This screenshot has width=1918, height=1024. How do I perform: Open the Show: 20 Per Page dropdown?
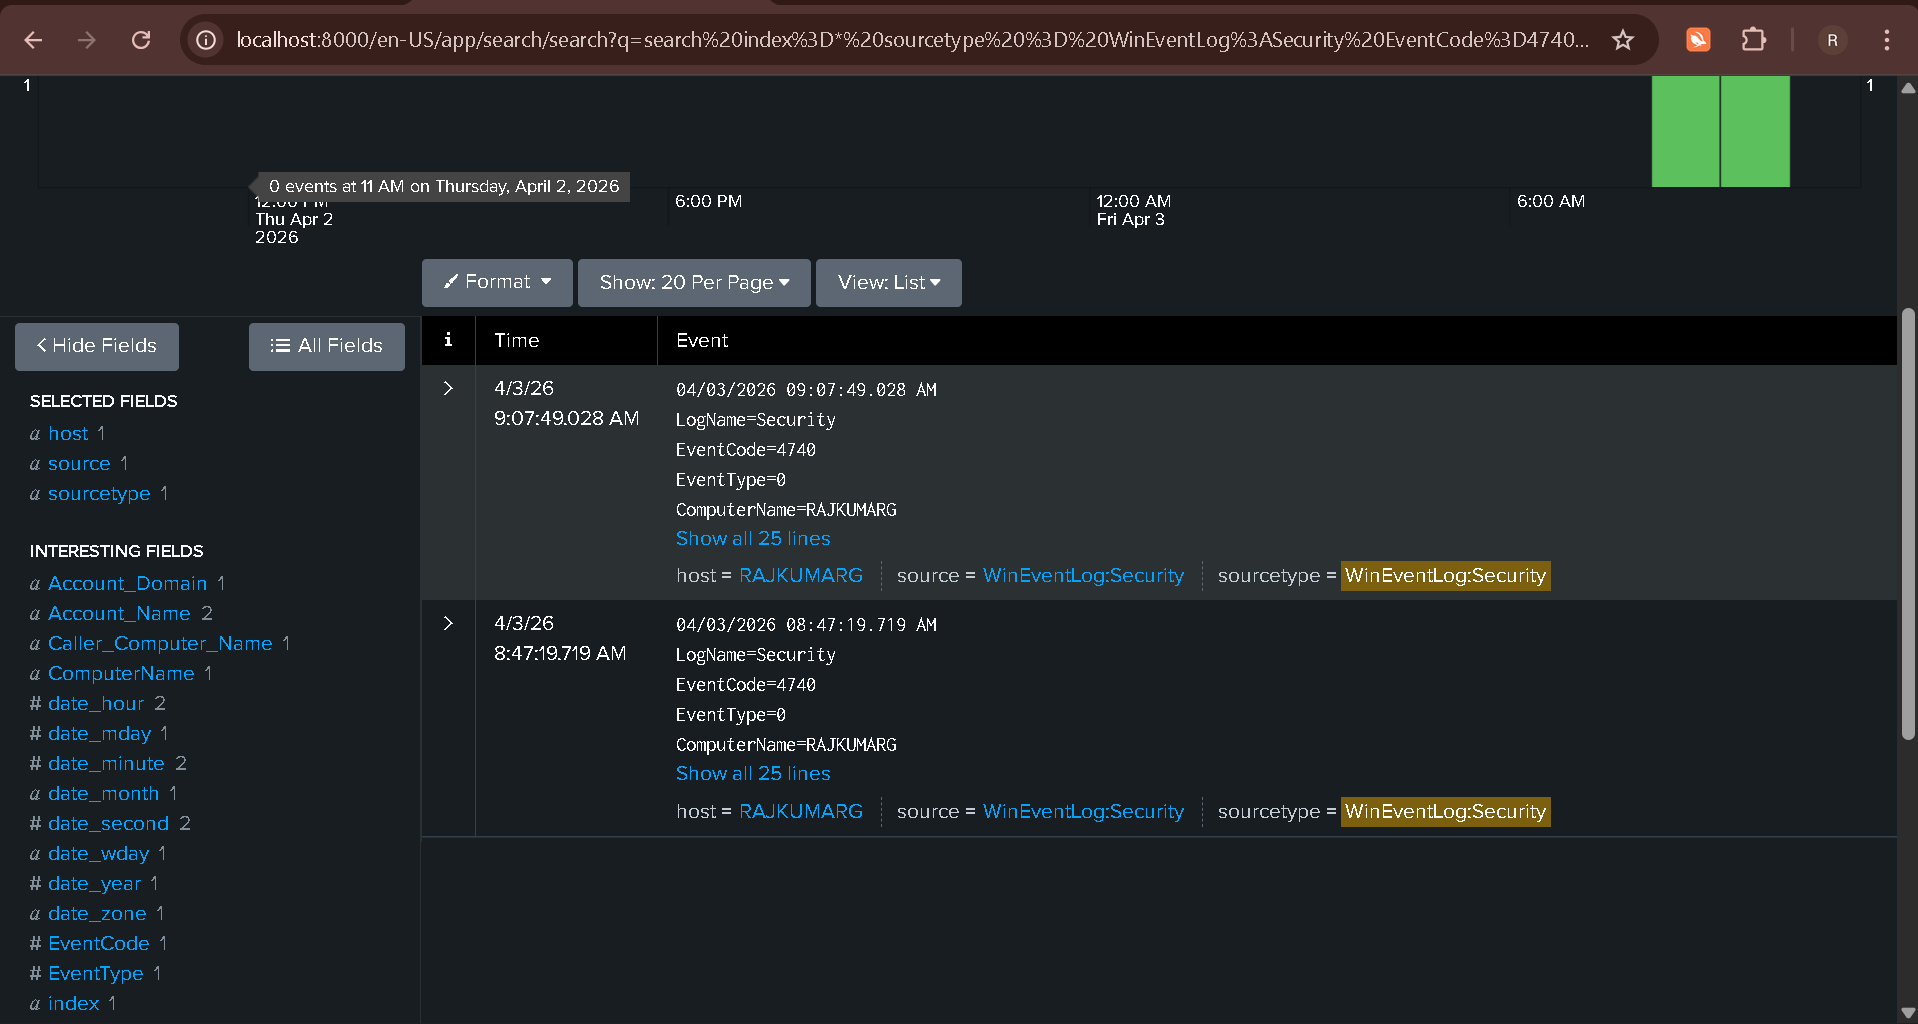click(x=694, y=283)
